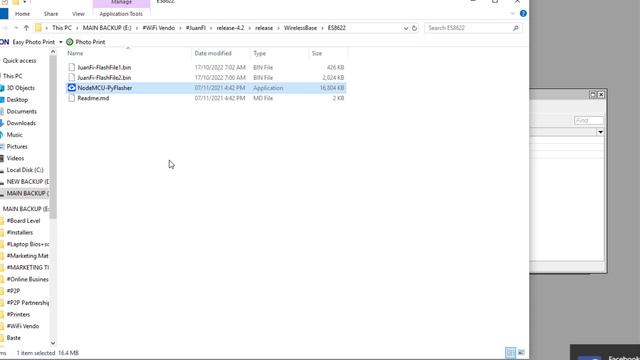The width and height of the screenshot is (640, 360).
Task: Click the Up one level arrow
Action: [x=26, y=28]
